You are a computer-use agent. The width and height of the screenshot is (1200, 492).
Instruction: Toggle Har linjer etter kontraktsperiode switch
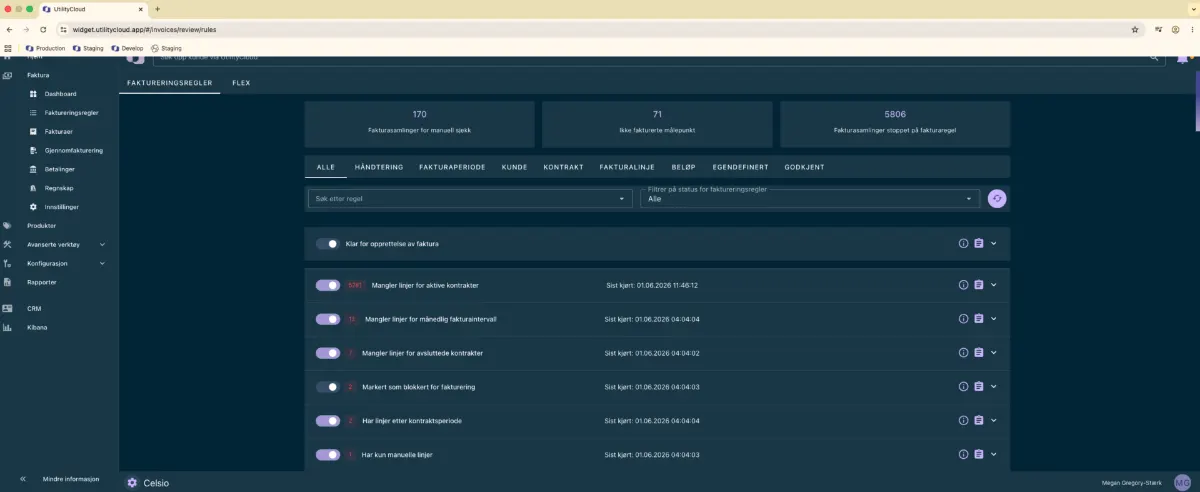coord(328,421)
